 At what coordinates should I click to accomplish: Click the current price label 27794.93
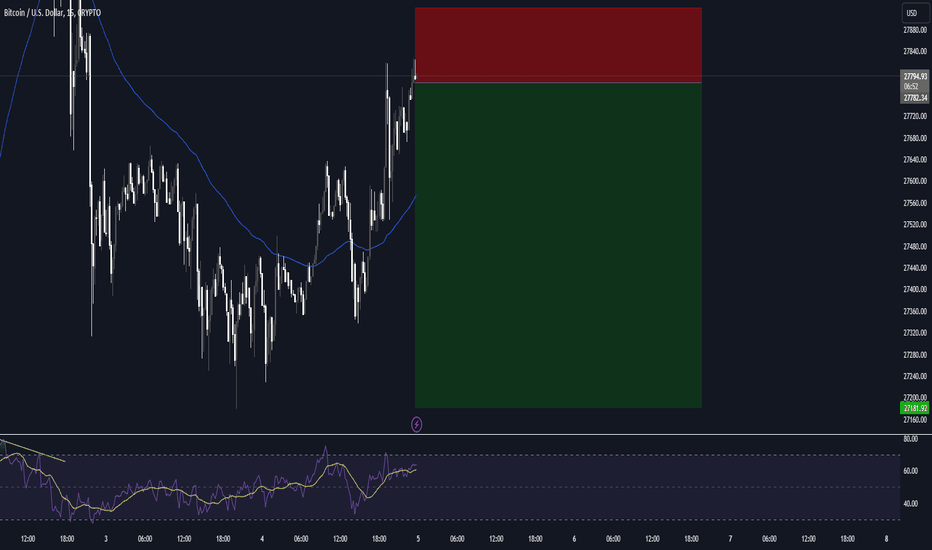pos(915,77)
